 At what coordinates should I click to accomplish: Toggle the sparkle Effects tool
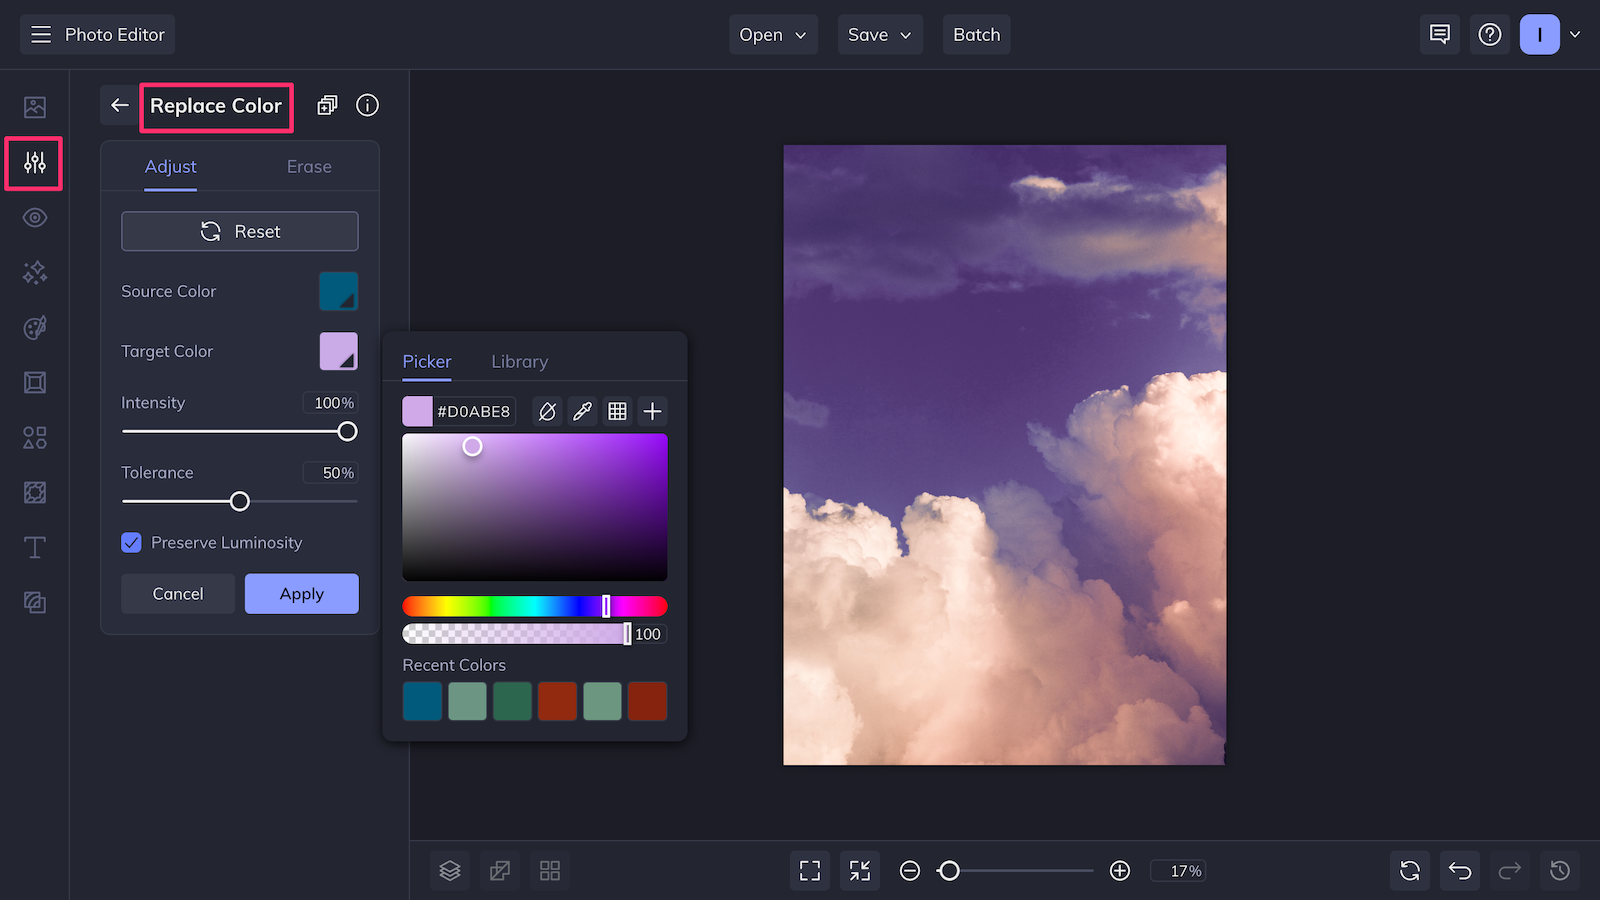pos(34,272)
